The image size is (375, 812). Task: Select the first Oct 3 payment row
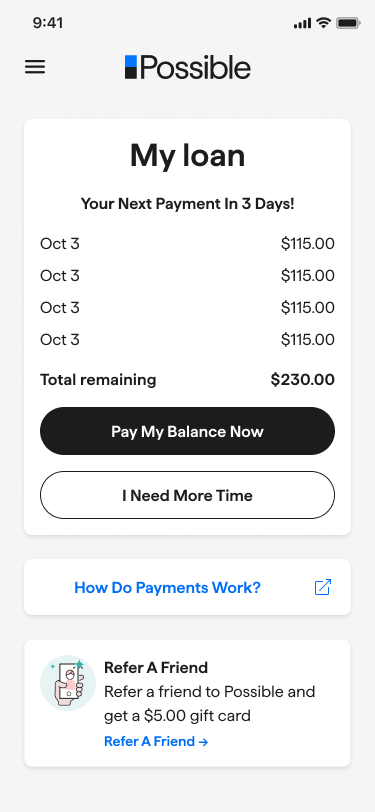tap(188, 243)
